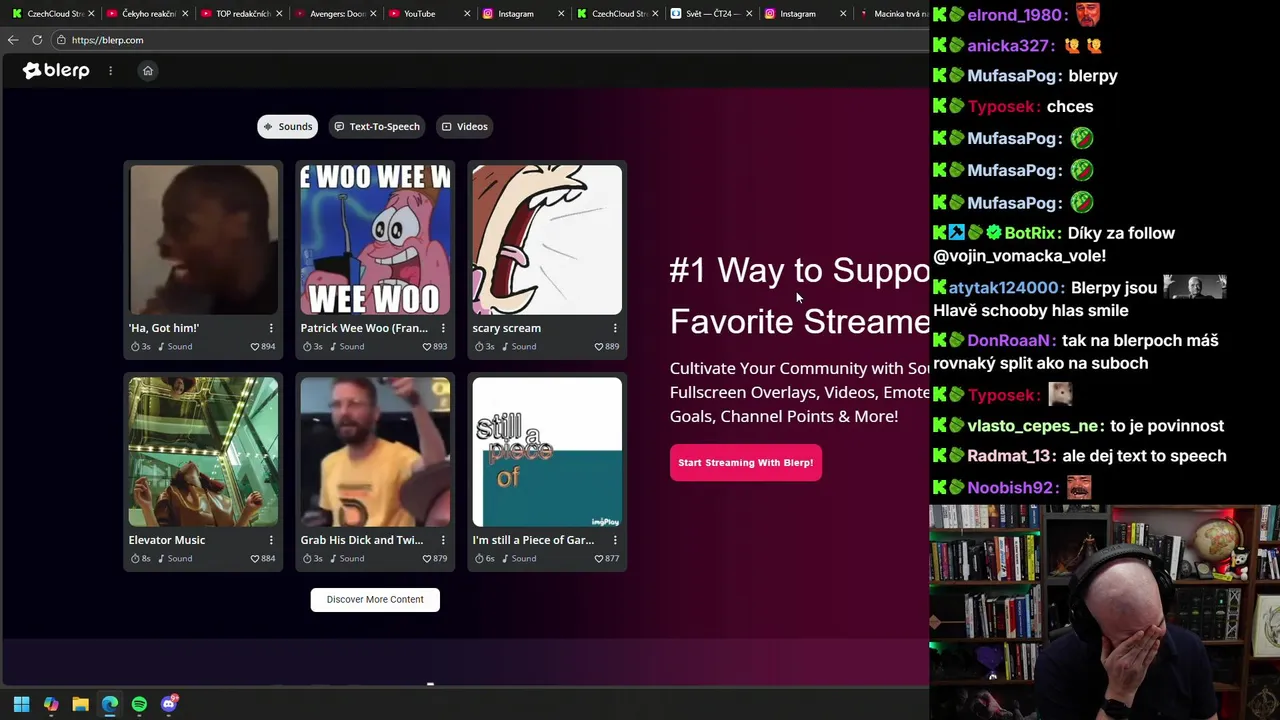The height and width of the screenshot is (720, 1280).
Task: Select the Text-To-Speech filter tab
Action: click(x=377, y=126)
